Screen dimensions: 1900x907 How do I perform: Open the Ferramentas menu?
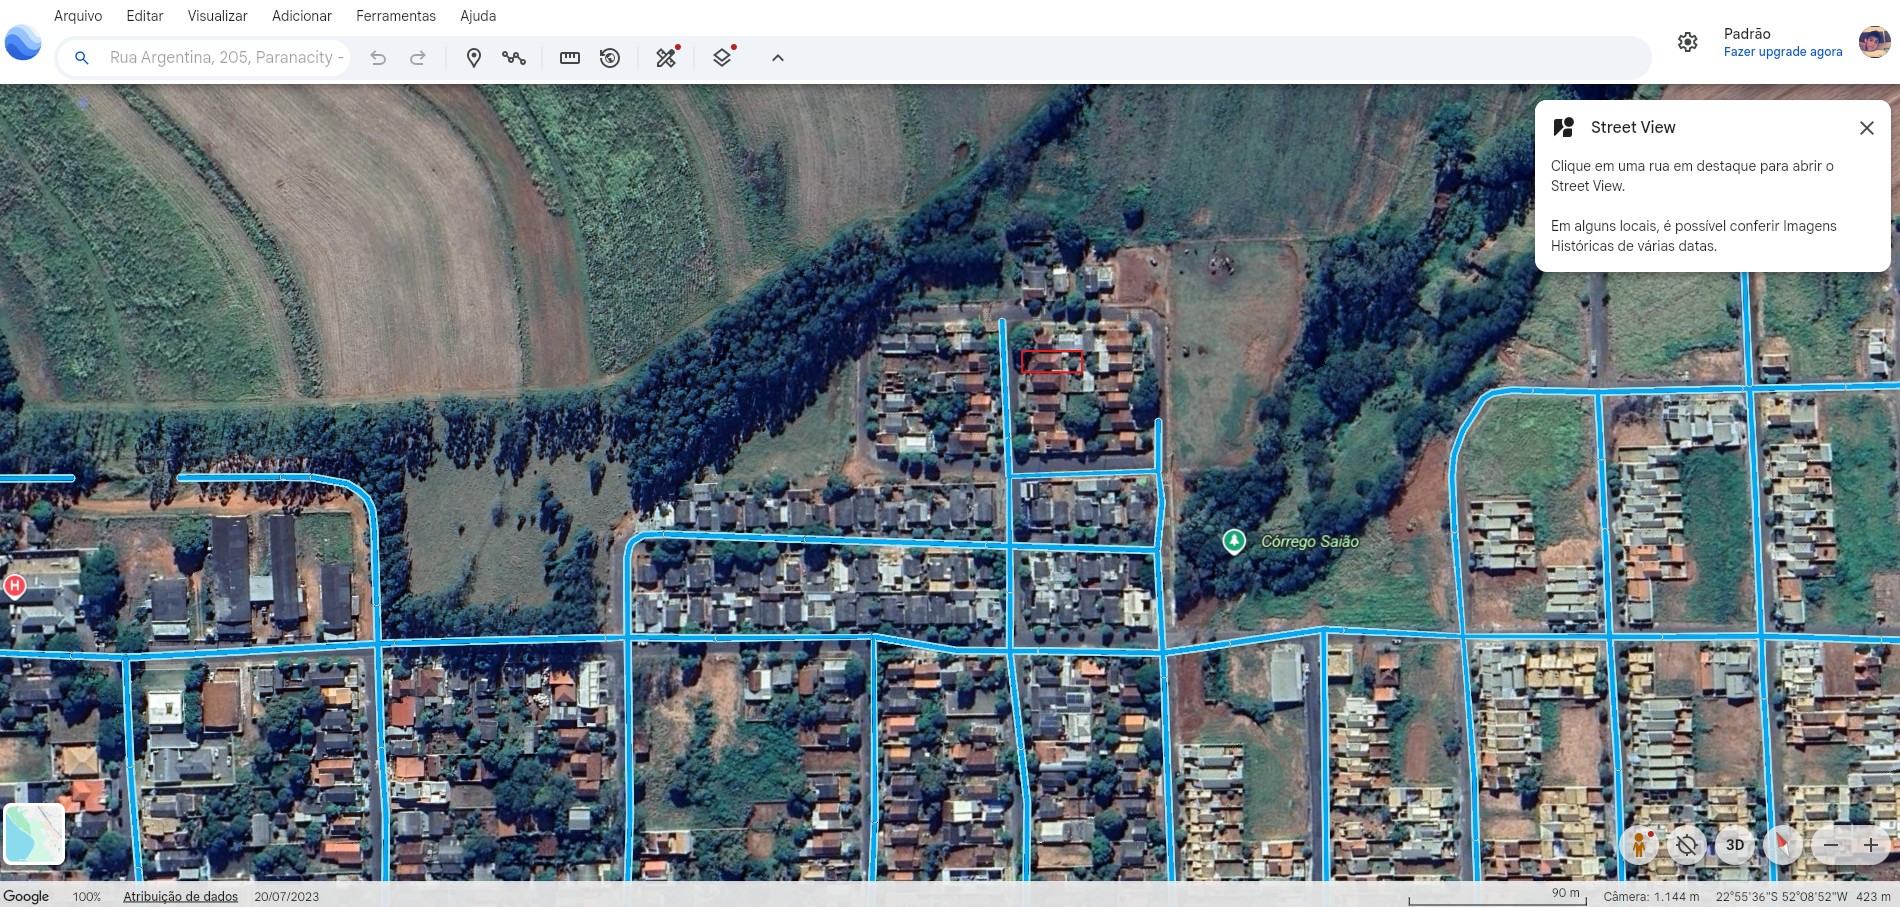coord(396,16)
